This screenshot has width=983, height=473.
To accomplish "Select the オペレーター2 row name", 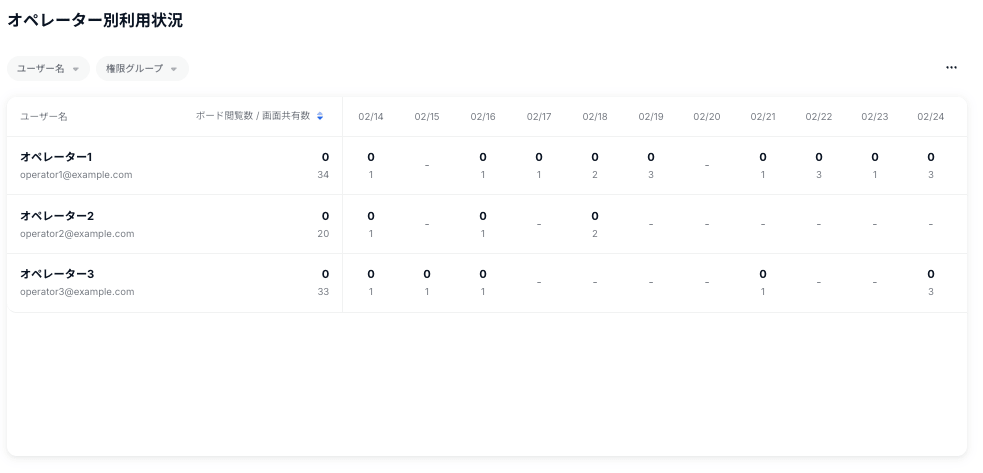I will pyautogui.click(x=57, y=216).
